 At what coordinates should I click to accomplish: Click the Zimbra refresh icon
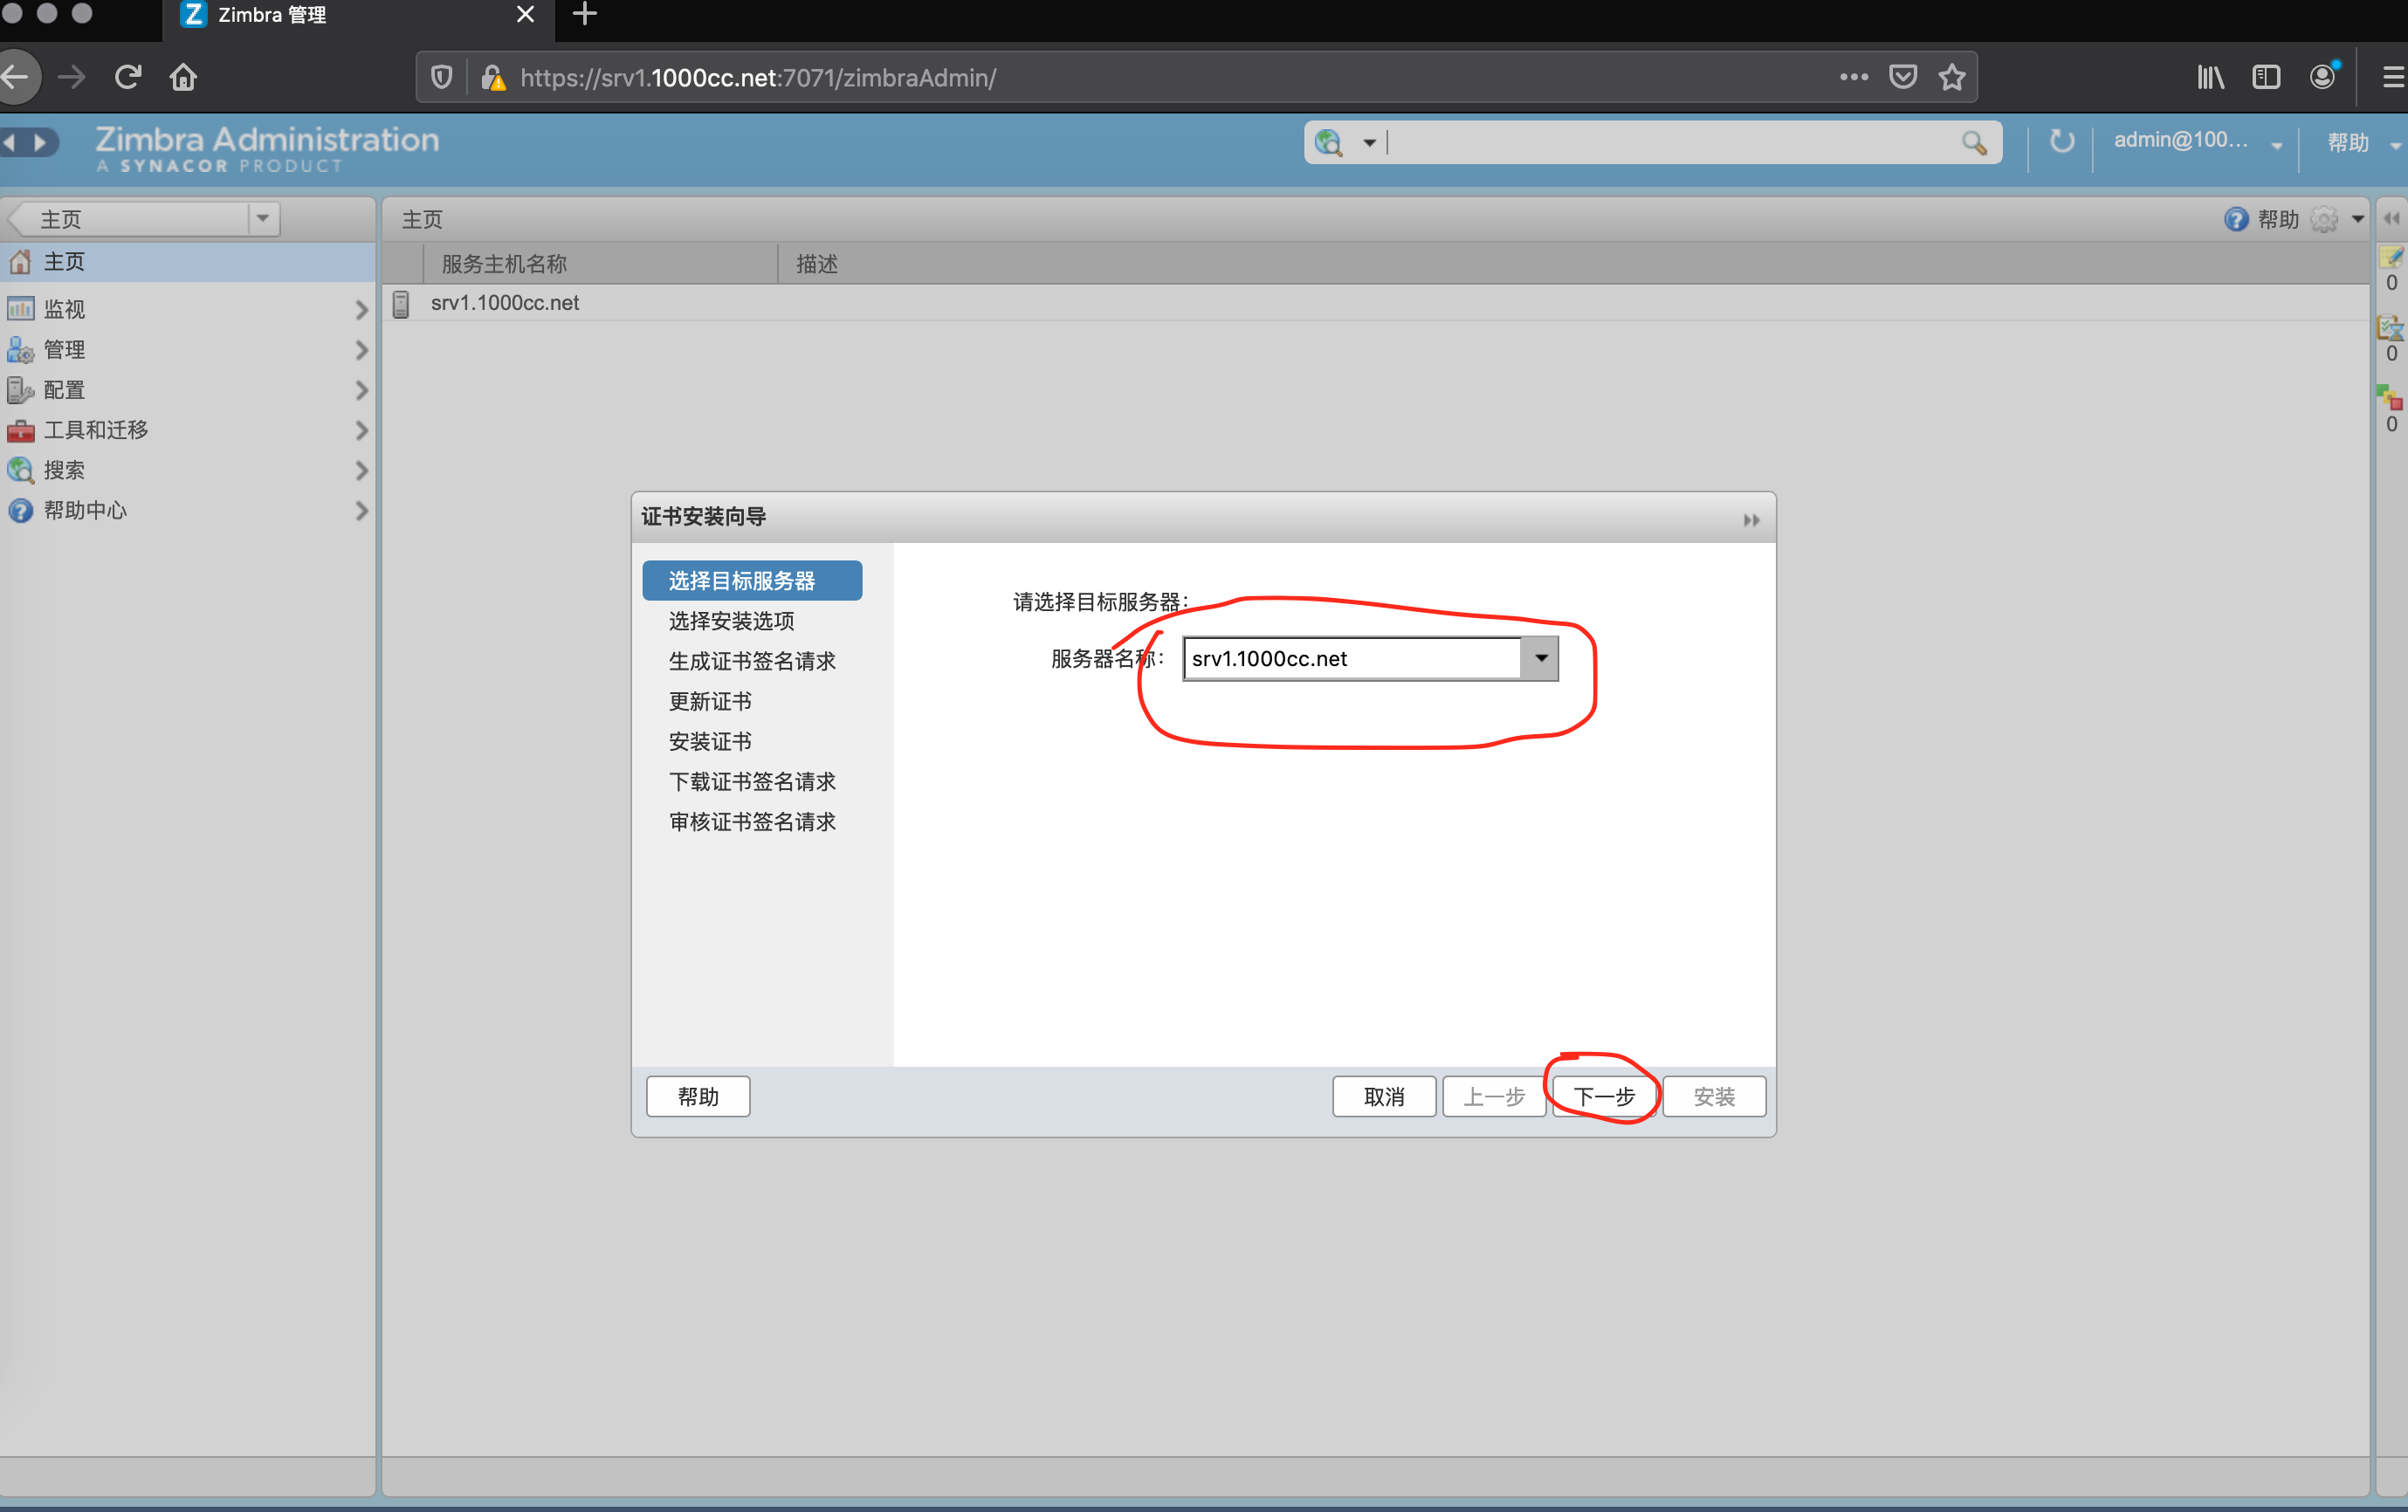click(2061, 141)
